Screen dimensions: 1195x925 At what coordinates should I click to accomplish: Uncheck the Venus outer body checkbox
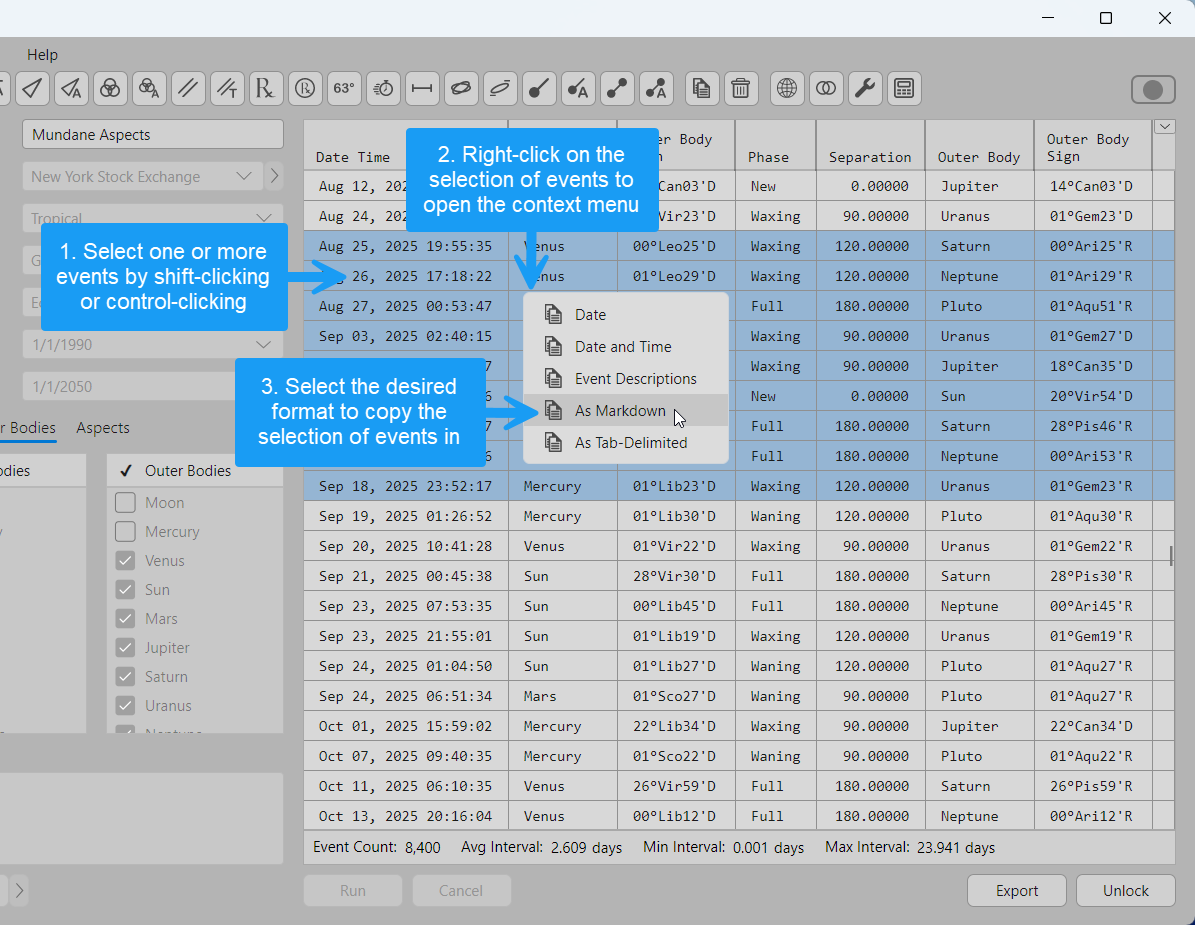click(x=125, y=561)
